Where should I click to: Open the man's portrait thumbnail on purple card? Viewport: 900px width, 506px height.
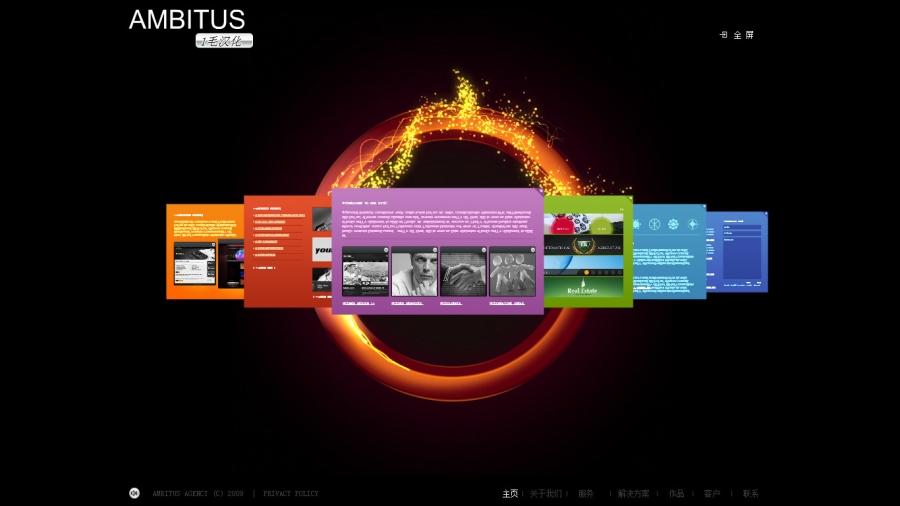tap(414, 272)
